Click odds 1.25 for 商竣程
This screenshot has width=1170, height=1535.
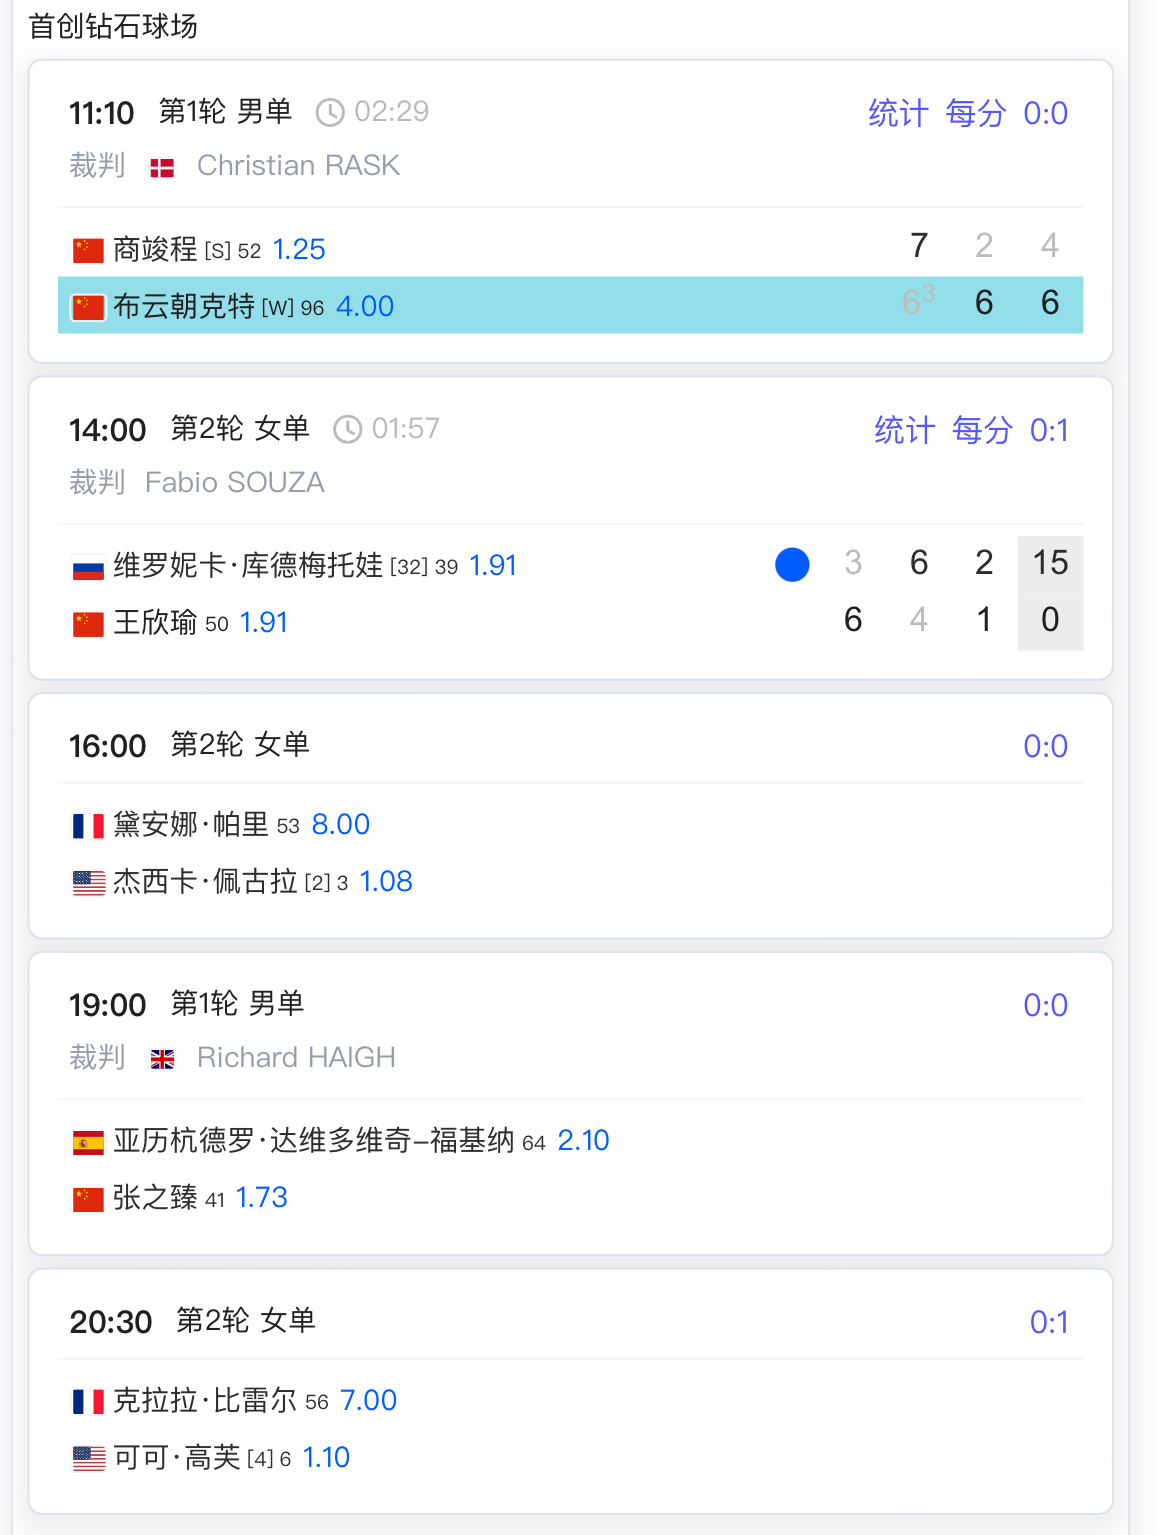[x=299, y=249]
